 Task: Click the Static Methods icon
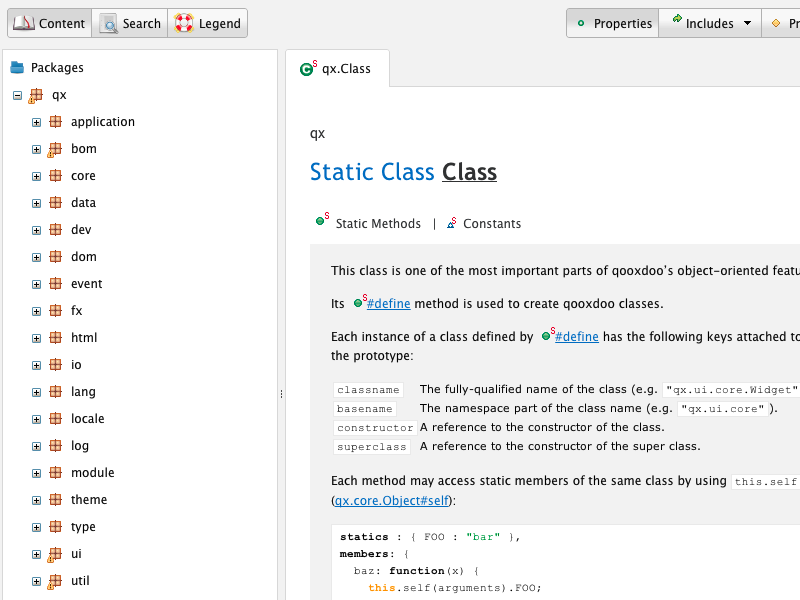coord(322,222)
